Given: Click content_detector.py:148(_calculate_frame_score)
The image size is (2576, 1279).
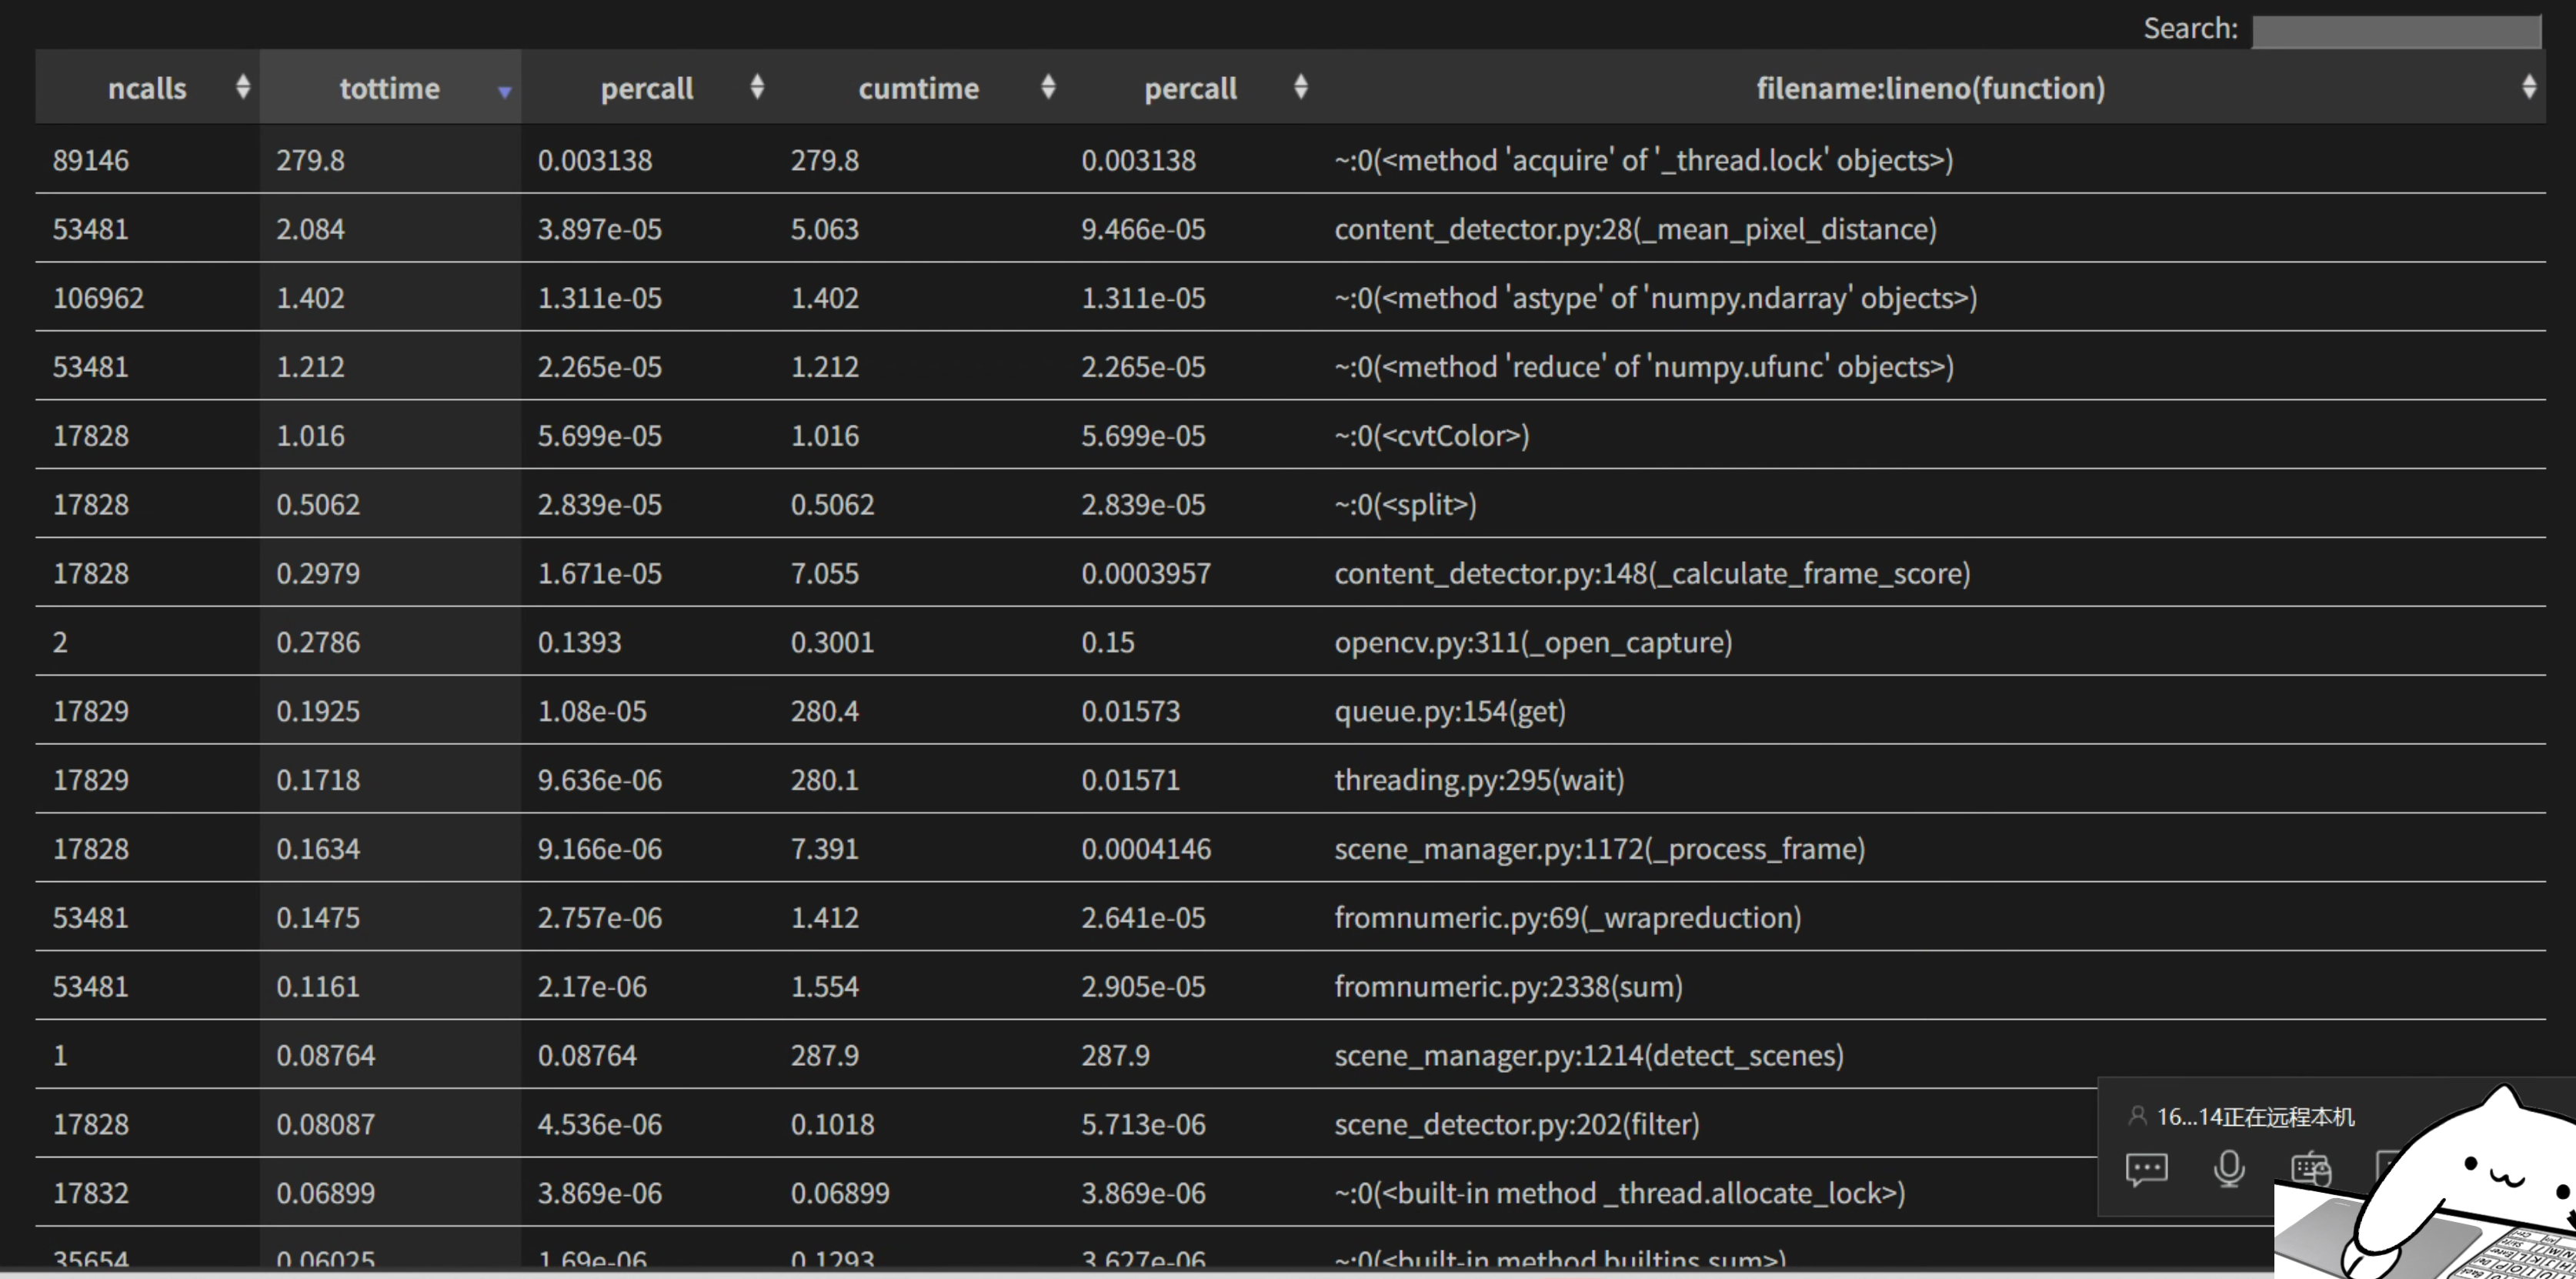Looking at the screenshot, I should [1652, 574].
